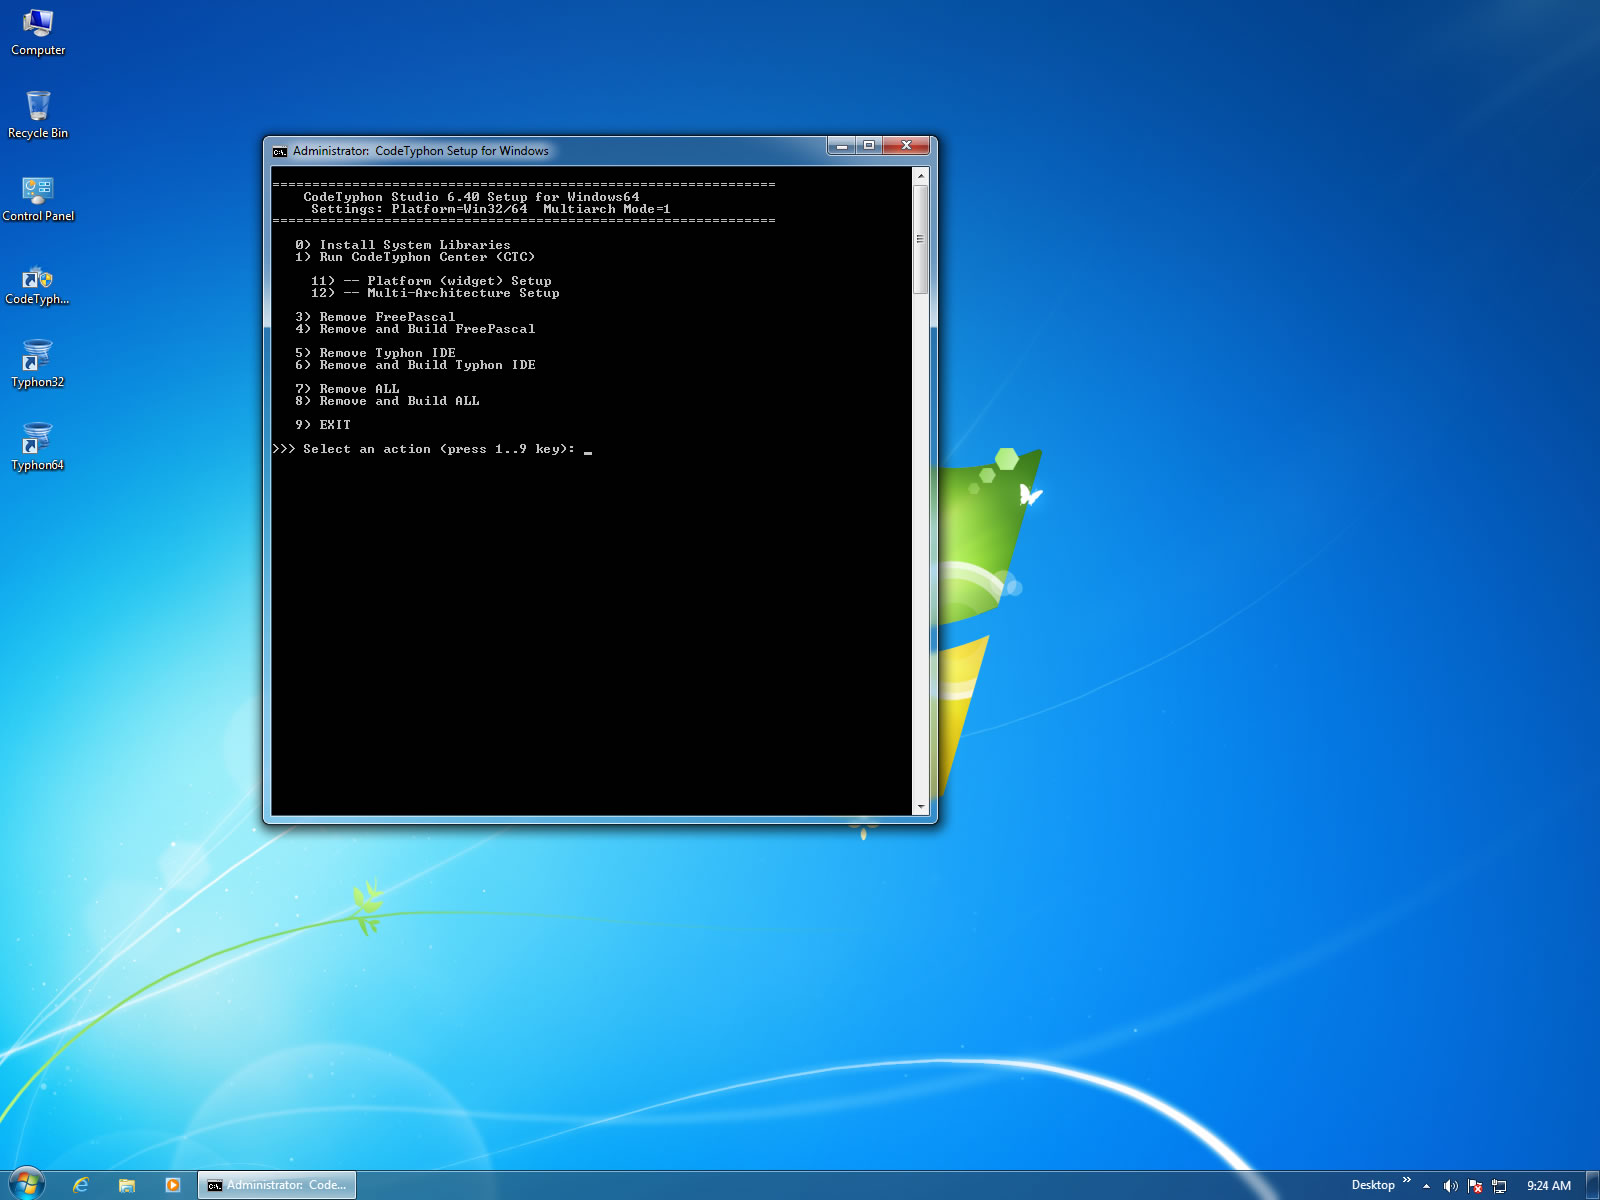Image resolution: width=1600 pixels, height=1200 pixels.
Task: Launch Internet Explorer from the taskbar
Action: 81,1185
